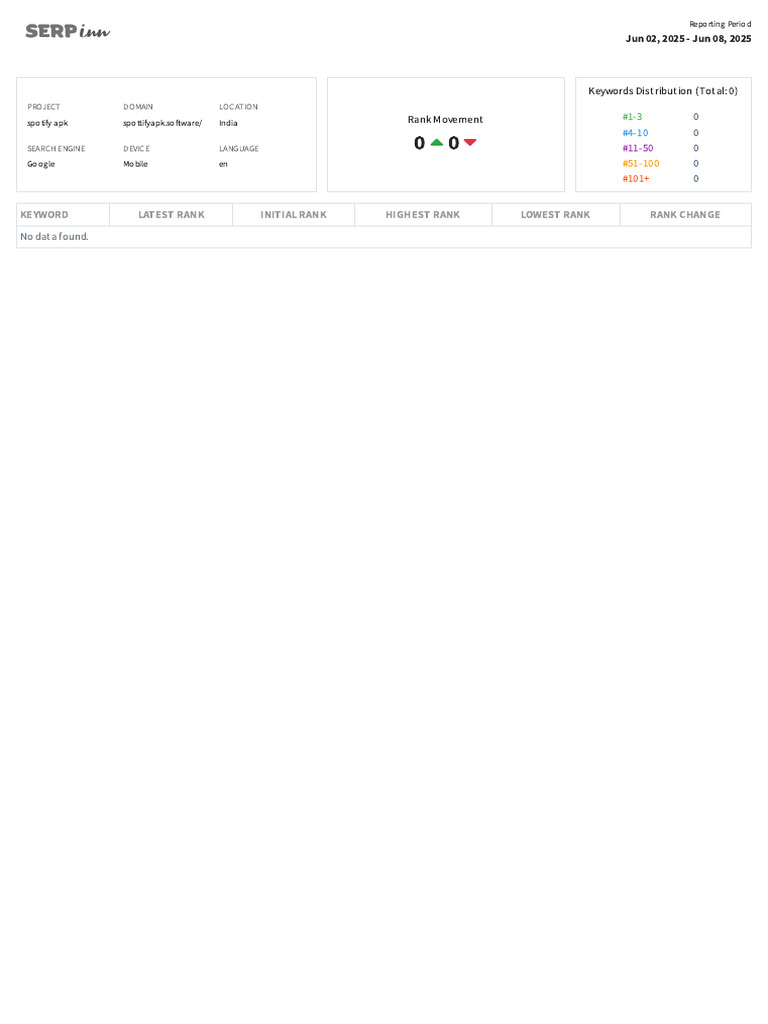Click the SERPinn logo
Screen dimensions: 768x1024
(x=68, y=31)
